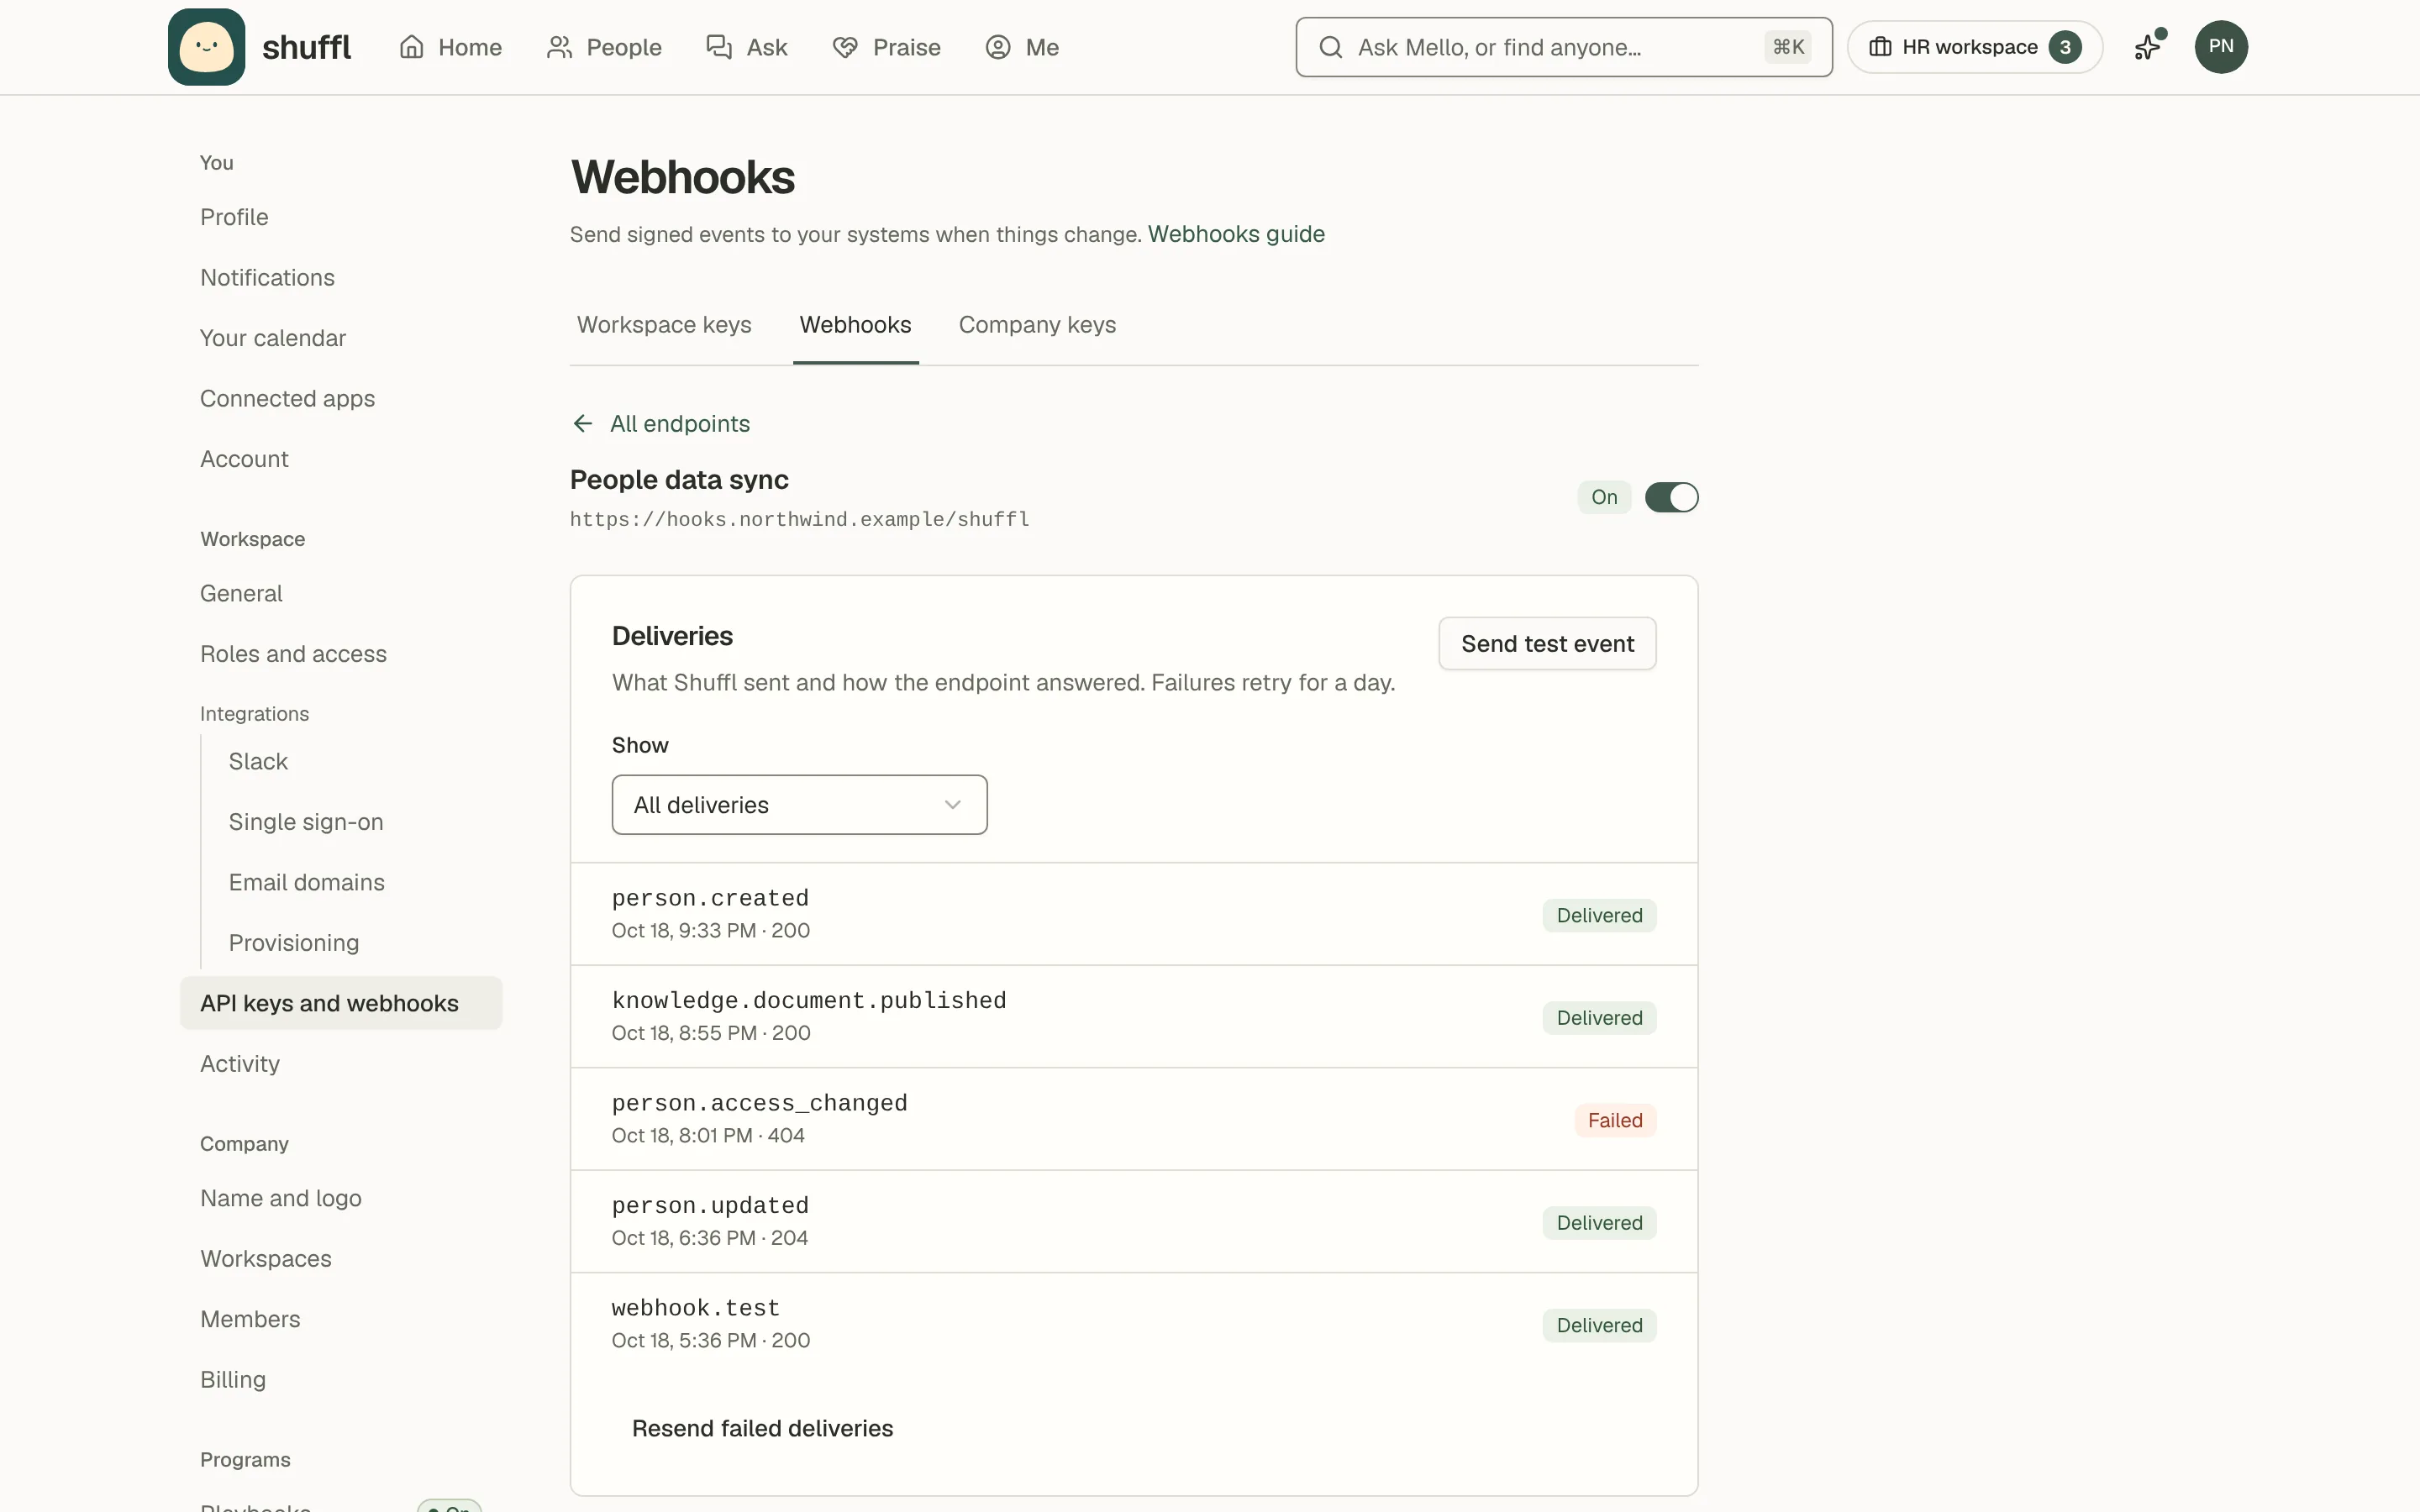Screen dimensions: 2420x1512
Task: Switch to the Company keys tab
Action: tap(1037, 325)
